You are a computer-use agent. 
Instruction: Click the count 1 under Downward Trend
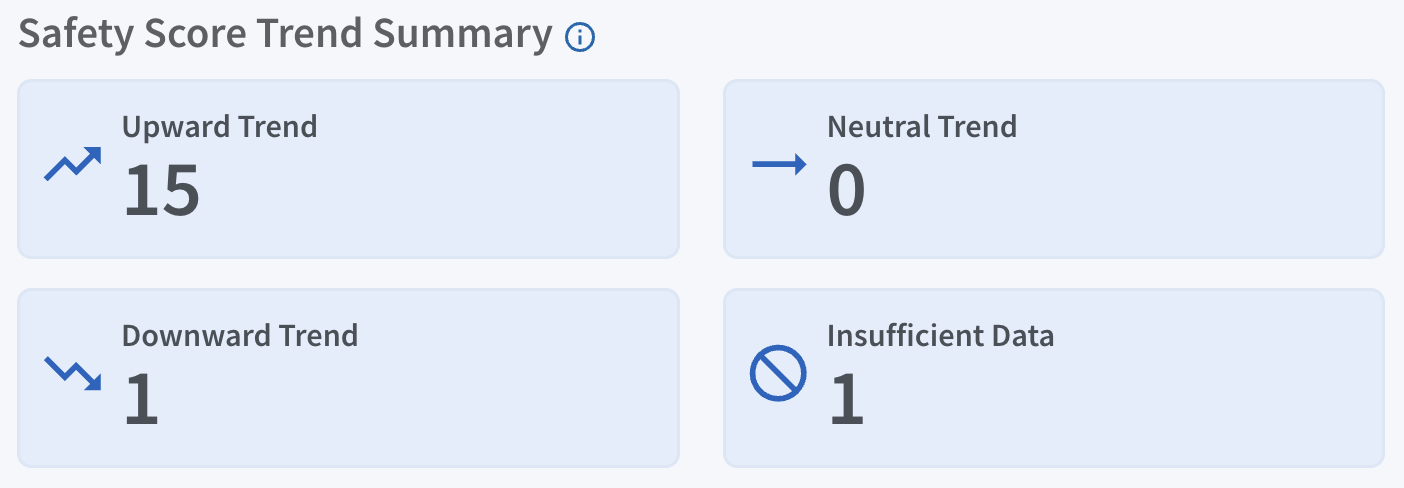tap(142, 399)
